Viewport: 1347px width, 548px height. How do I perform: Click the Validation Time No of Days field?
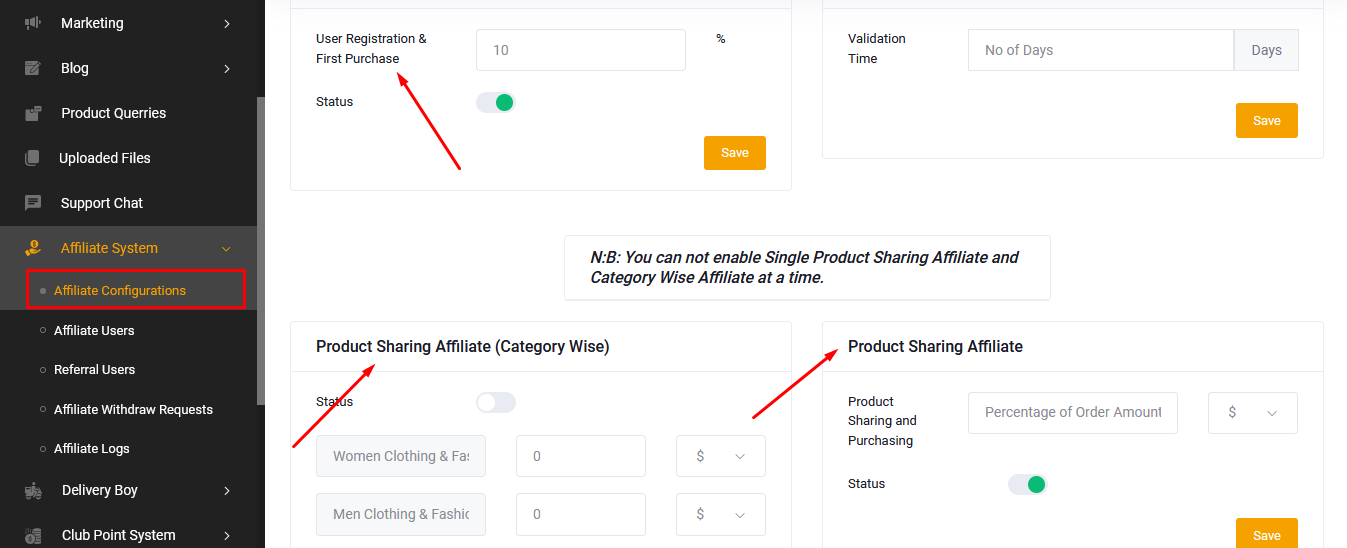[x=1101, y=50]
